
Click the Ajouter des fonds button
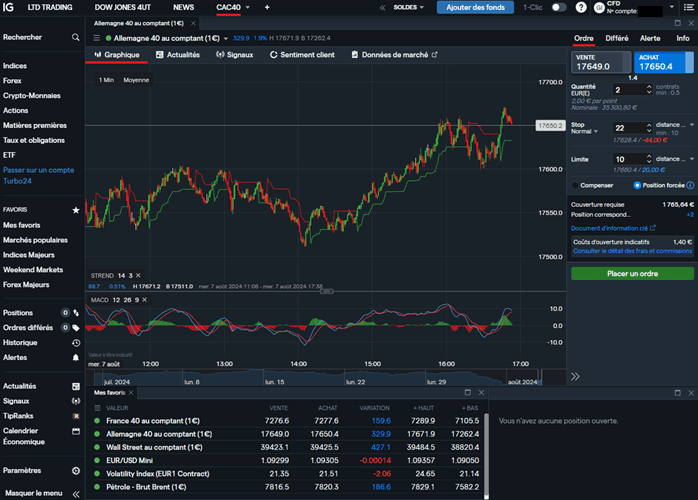pyautogui.click(x=474, y=7)
